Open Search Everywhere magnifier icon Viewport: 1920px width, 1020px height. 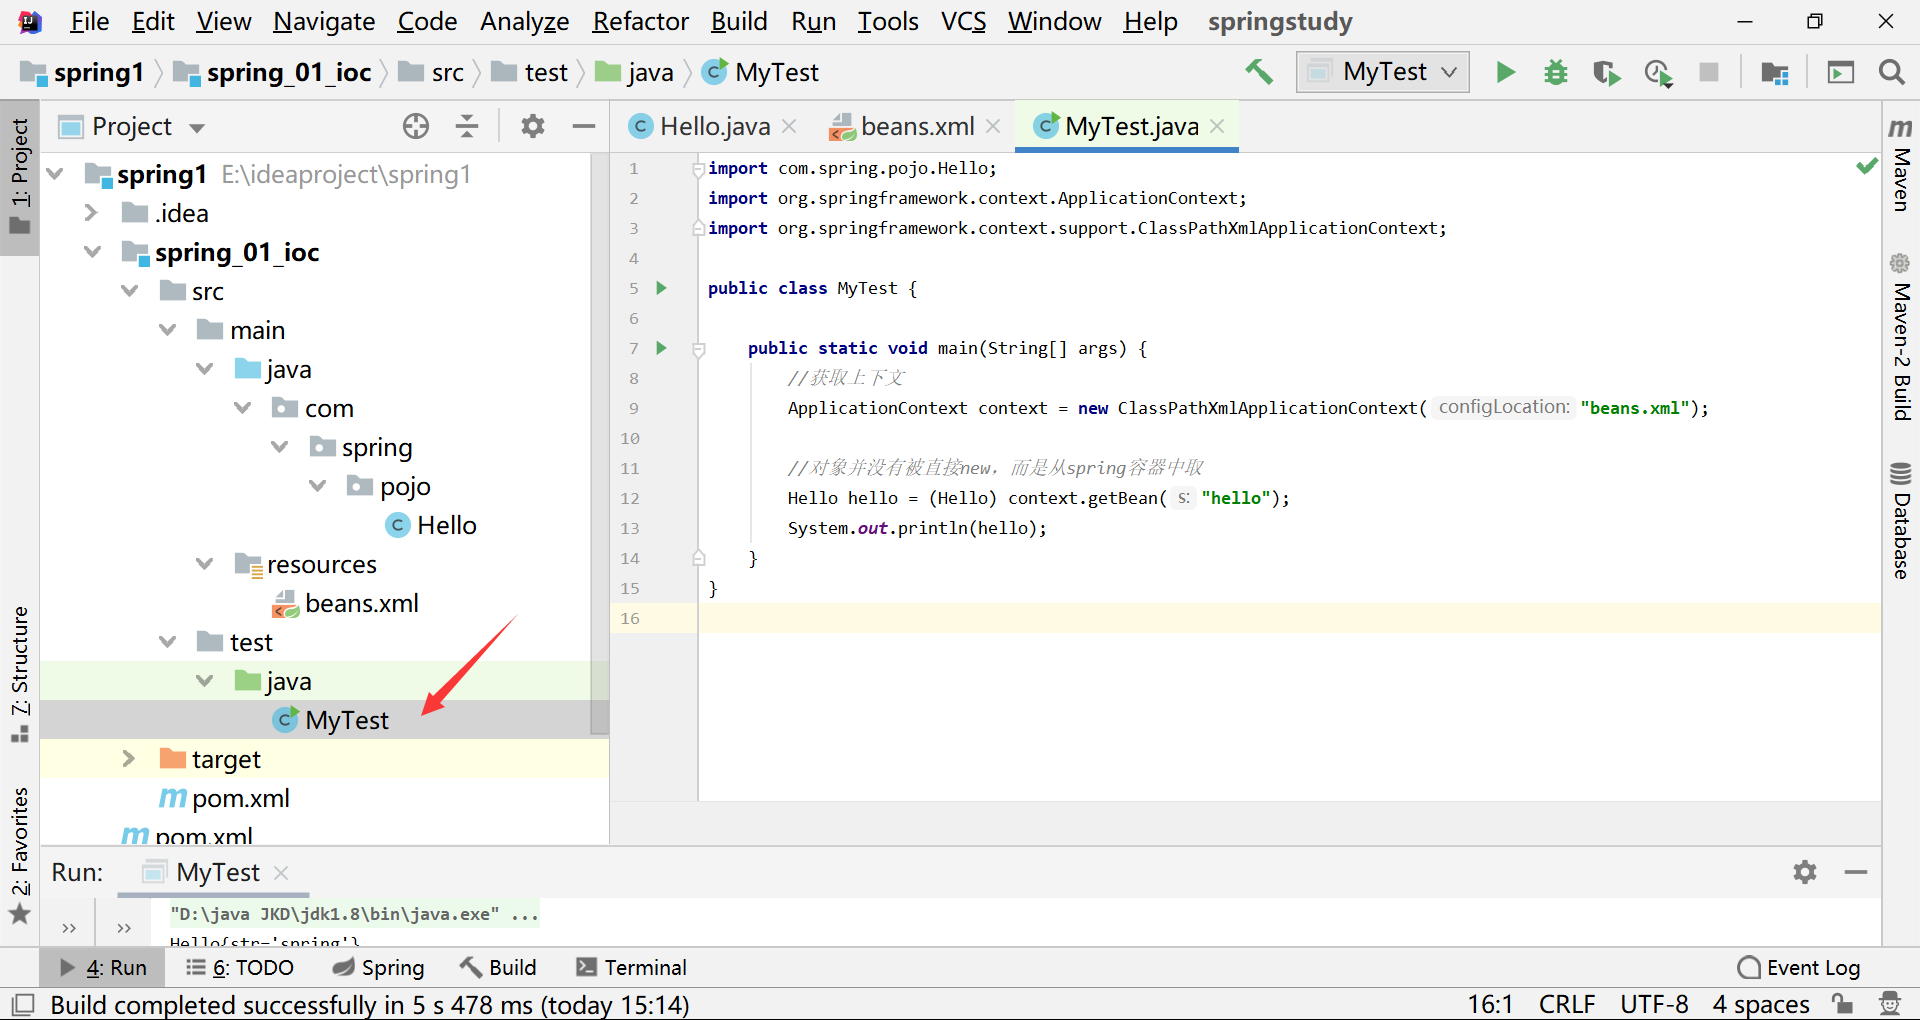click(x=1891, y=72)
